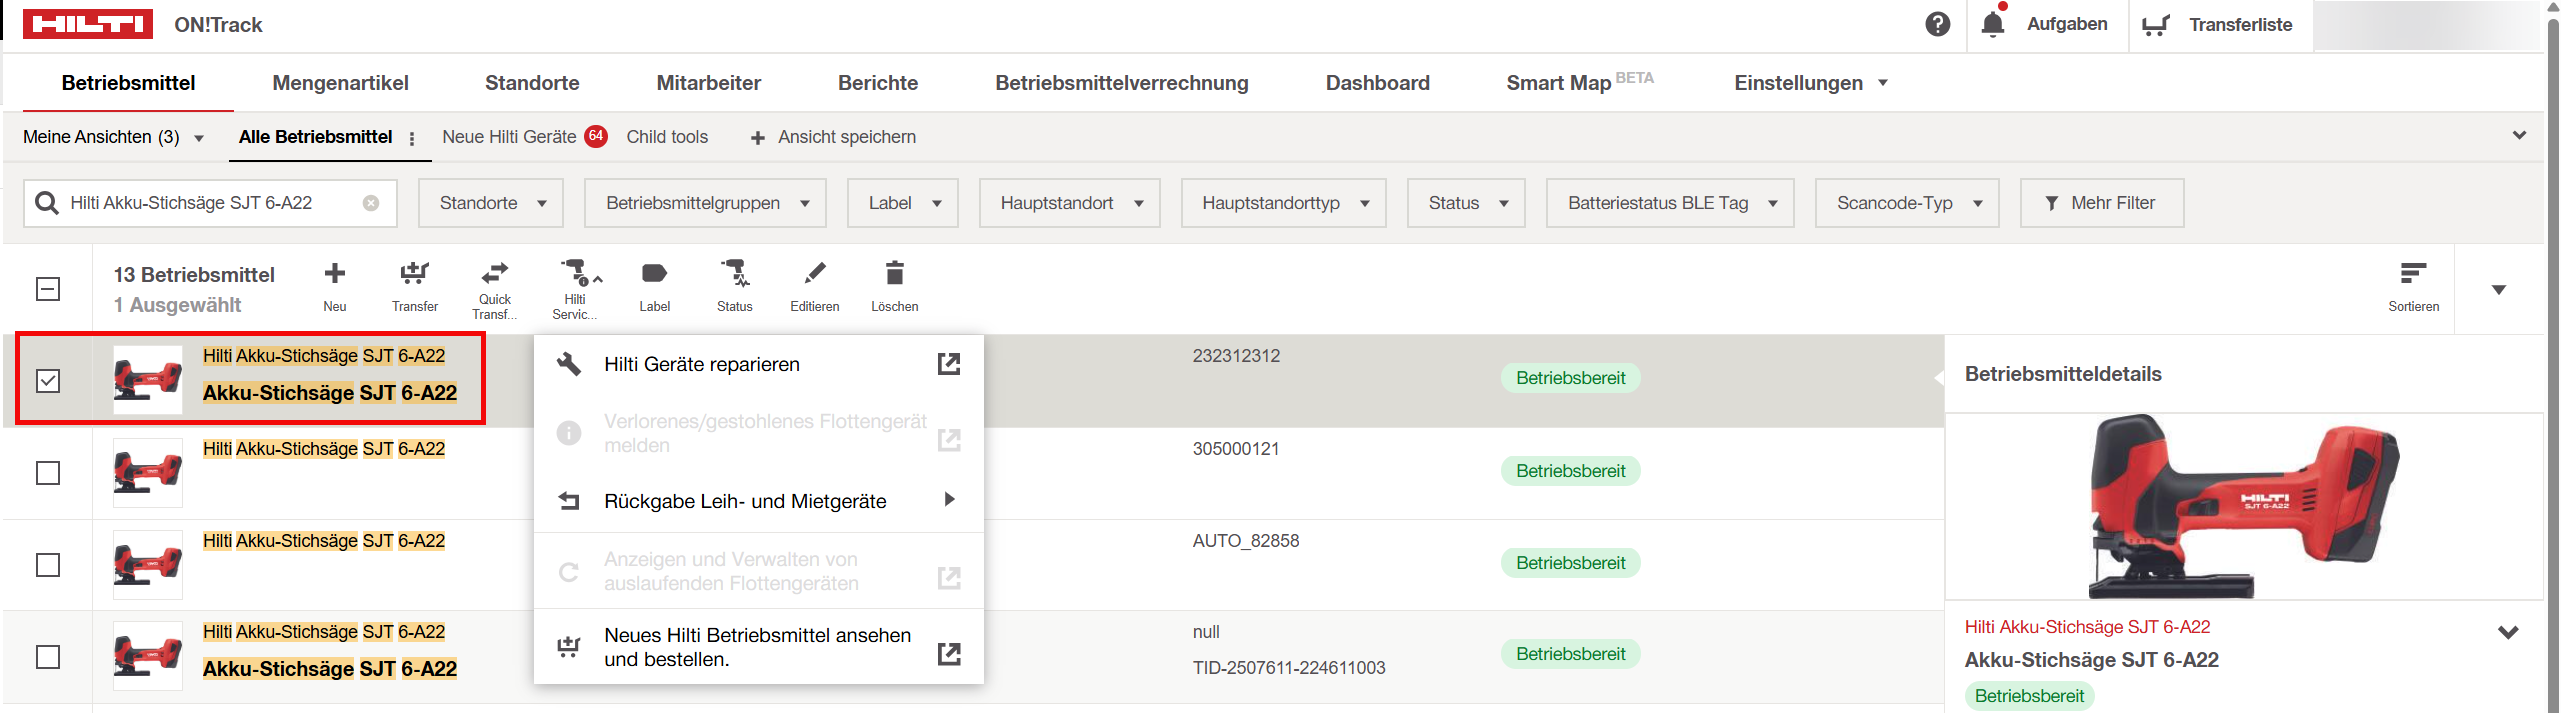Expand the chevron in Betriebsmitteldetails panel

2508,632
